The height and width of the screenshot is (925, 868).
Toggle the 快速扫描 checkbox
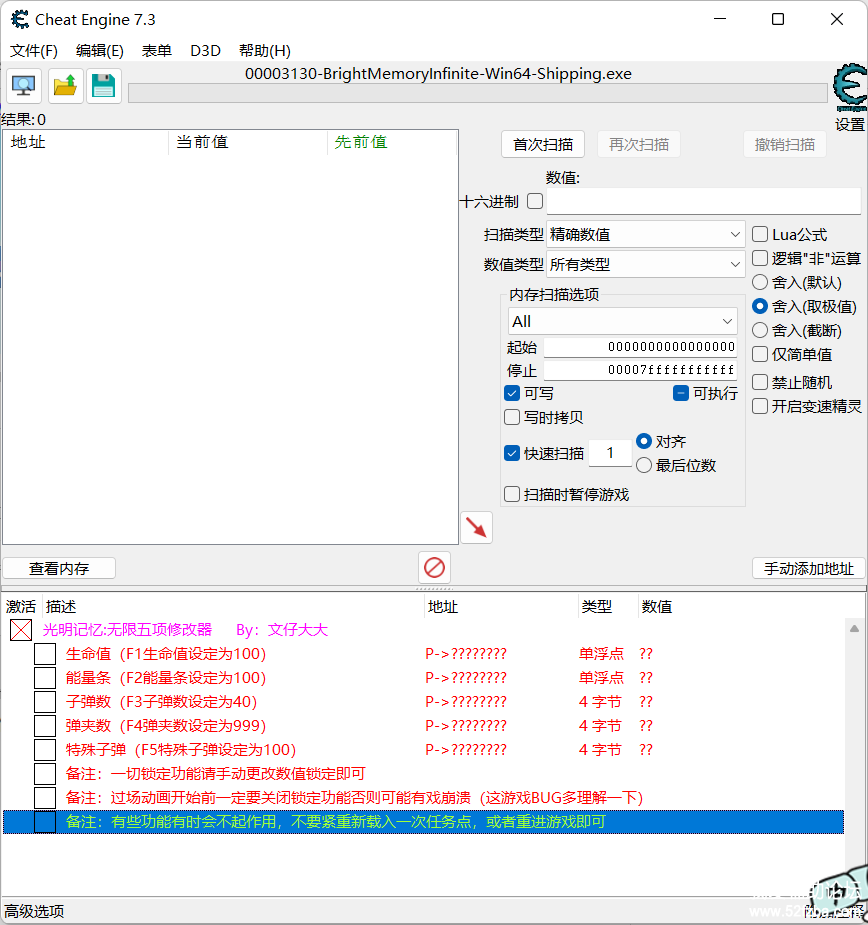(512, 453)
